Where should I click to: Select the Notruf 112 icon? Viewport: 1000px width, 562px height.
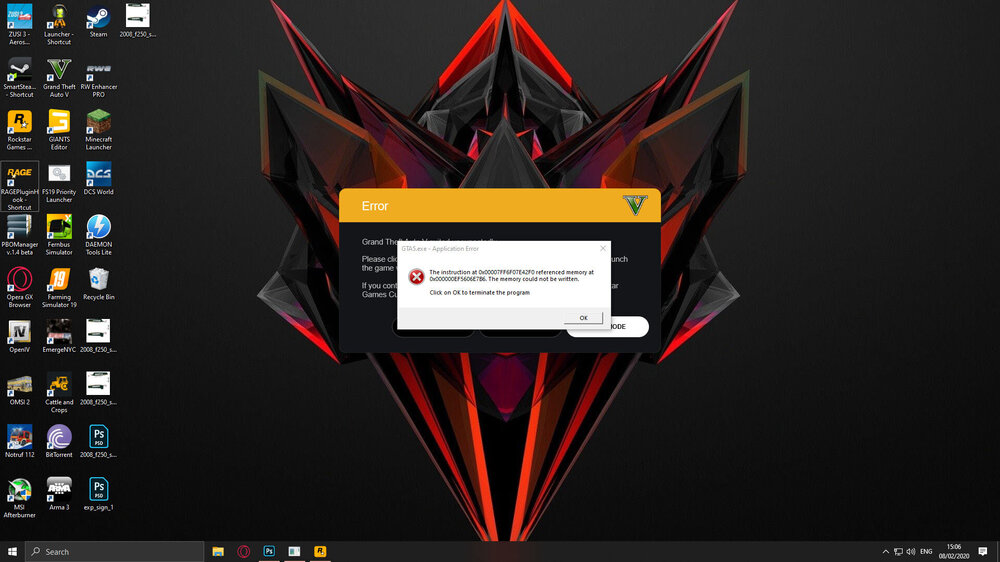click(x=19, y=441)
